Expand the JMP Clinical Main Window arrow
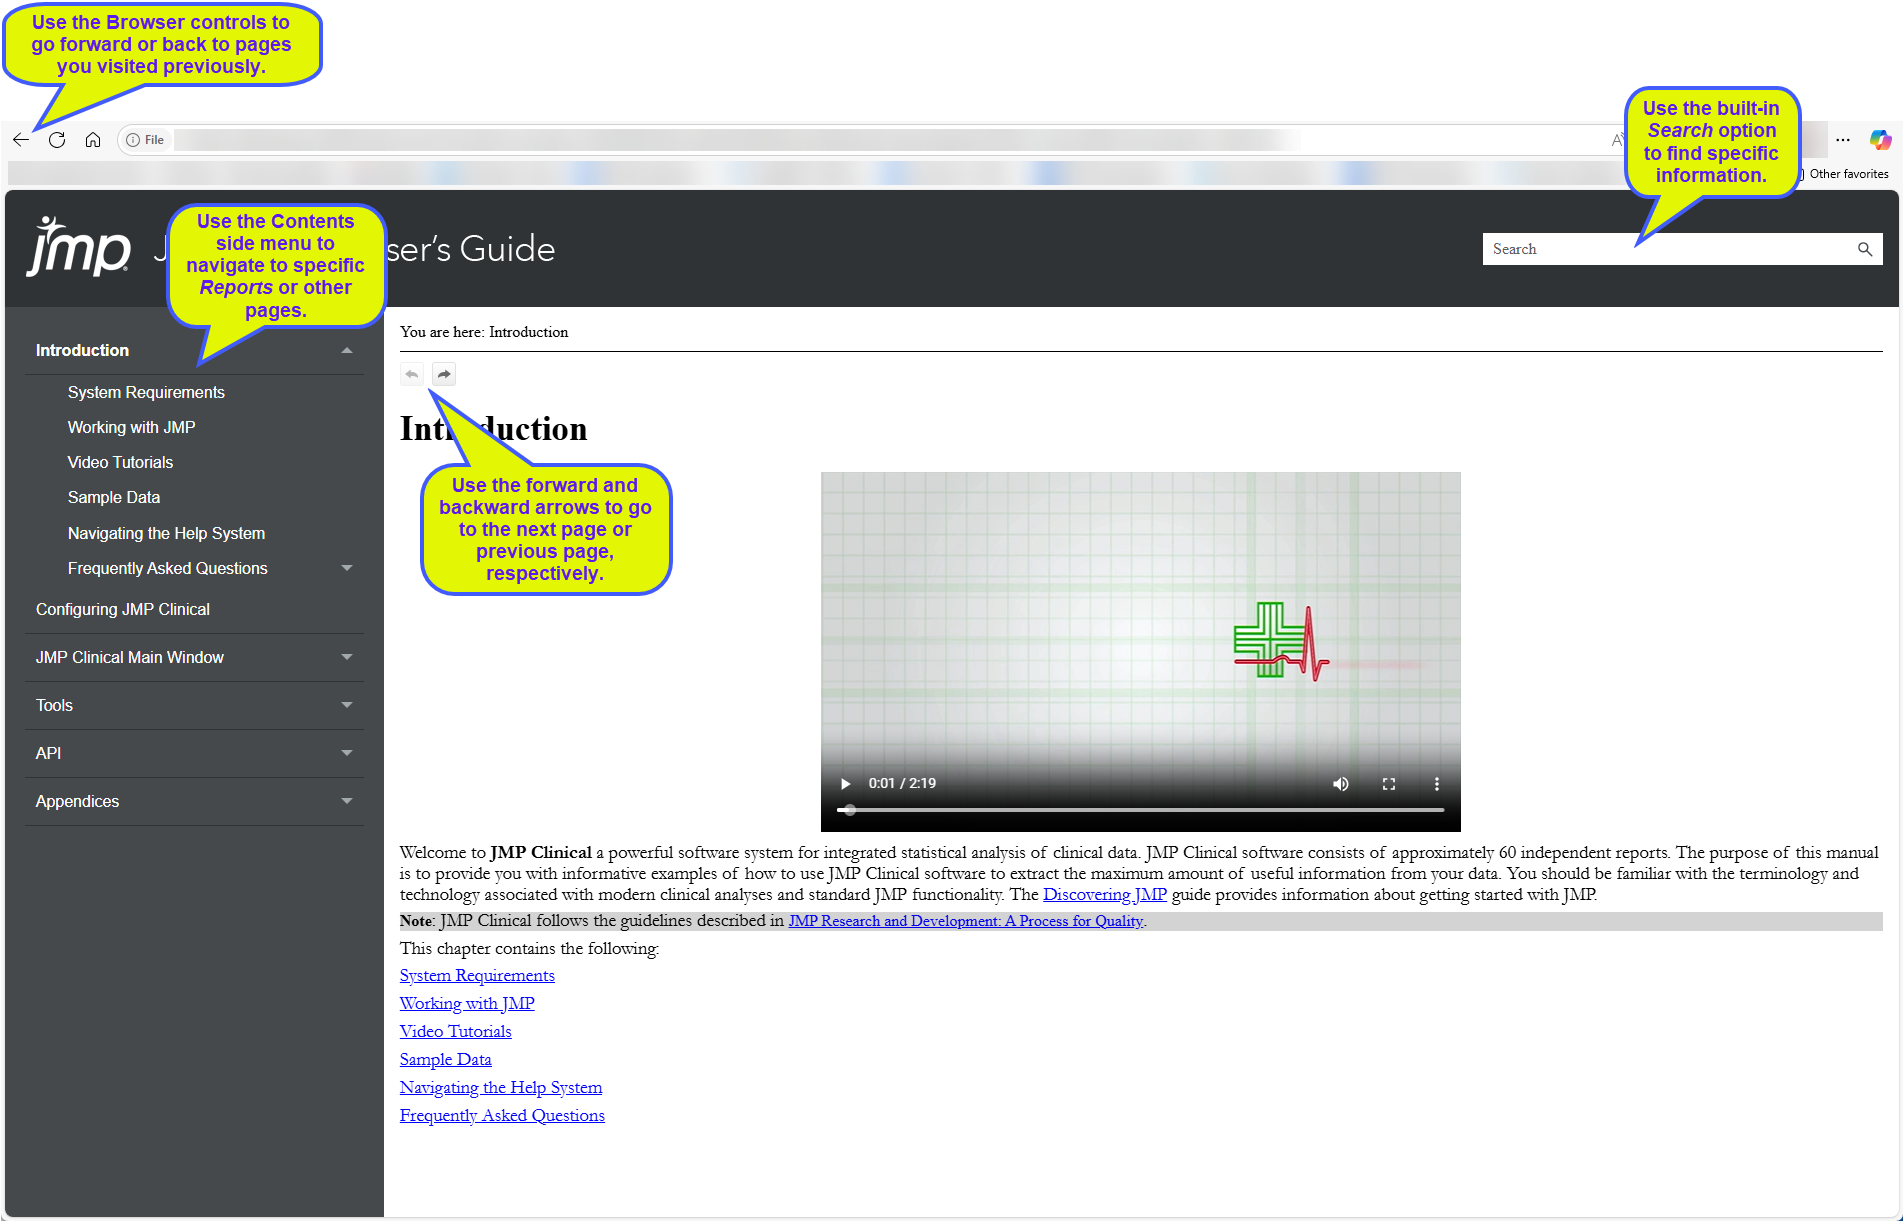The image size is (1903, 1221). [x=347, y=657]
